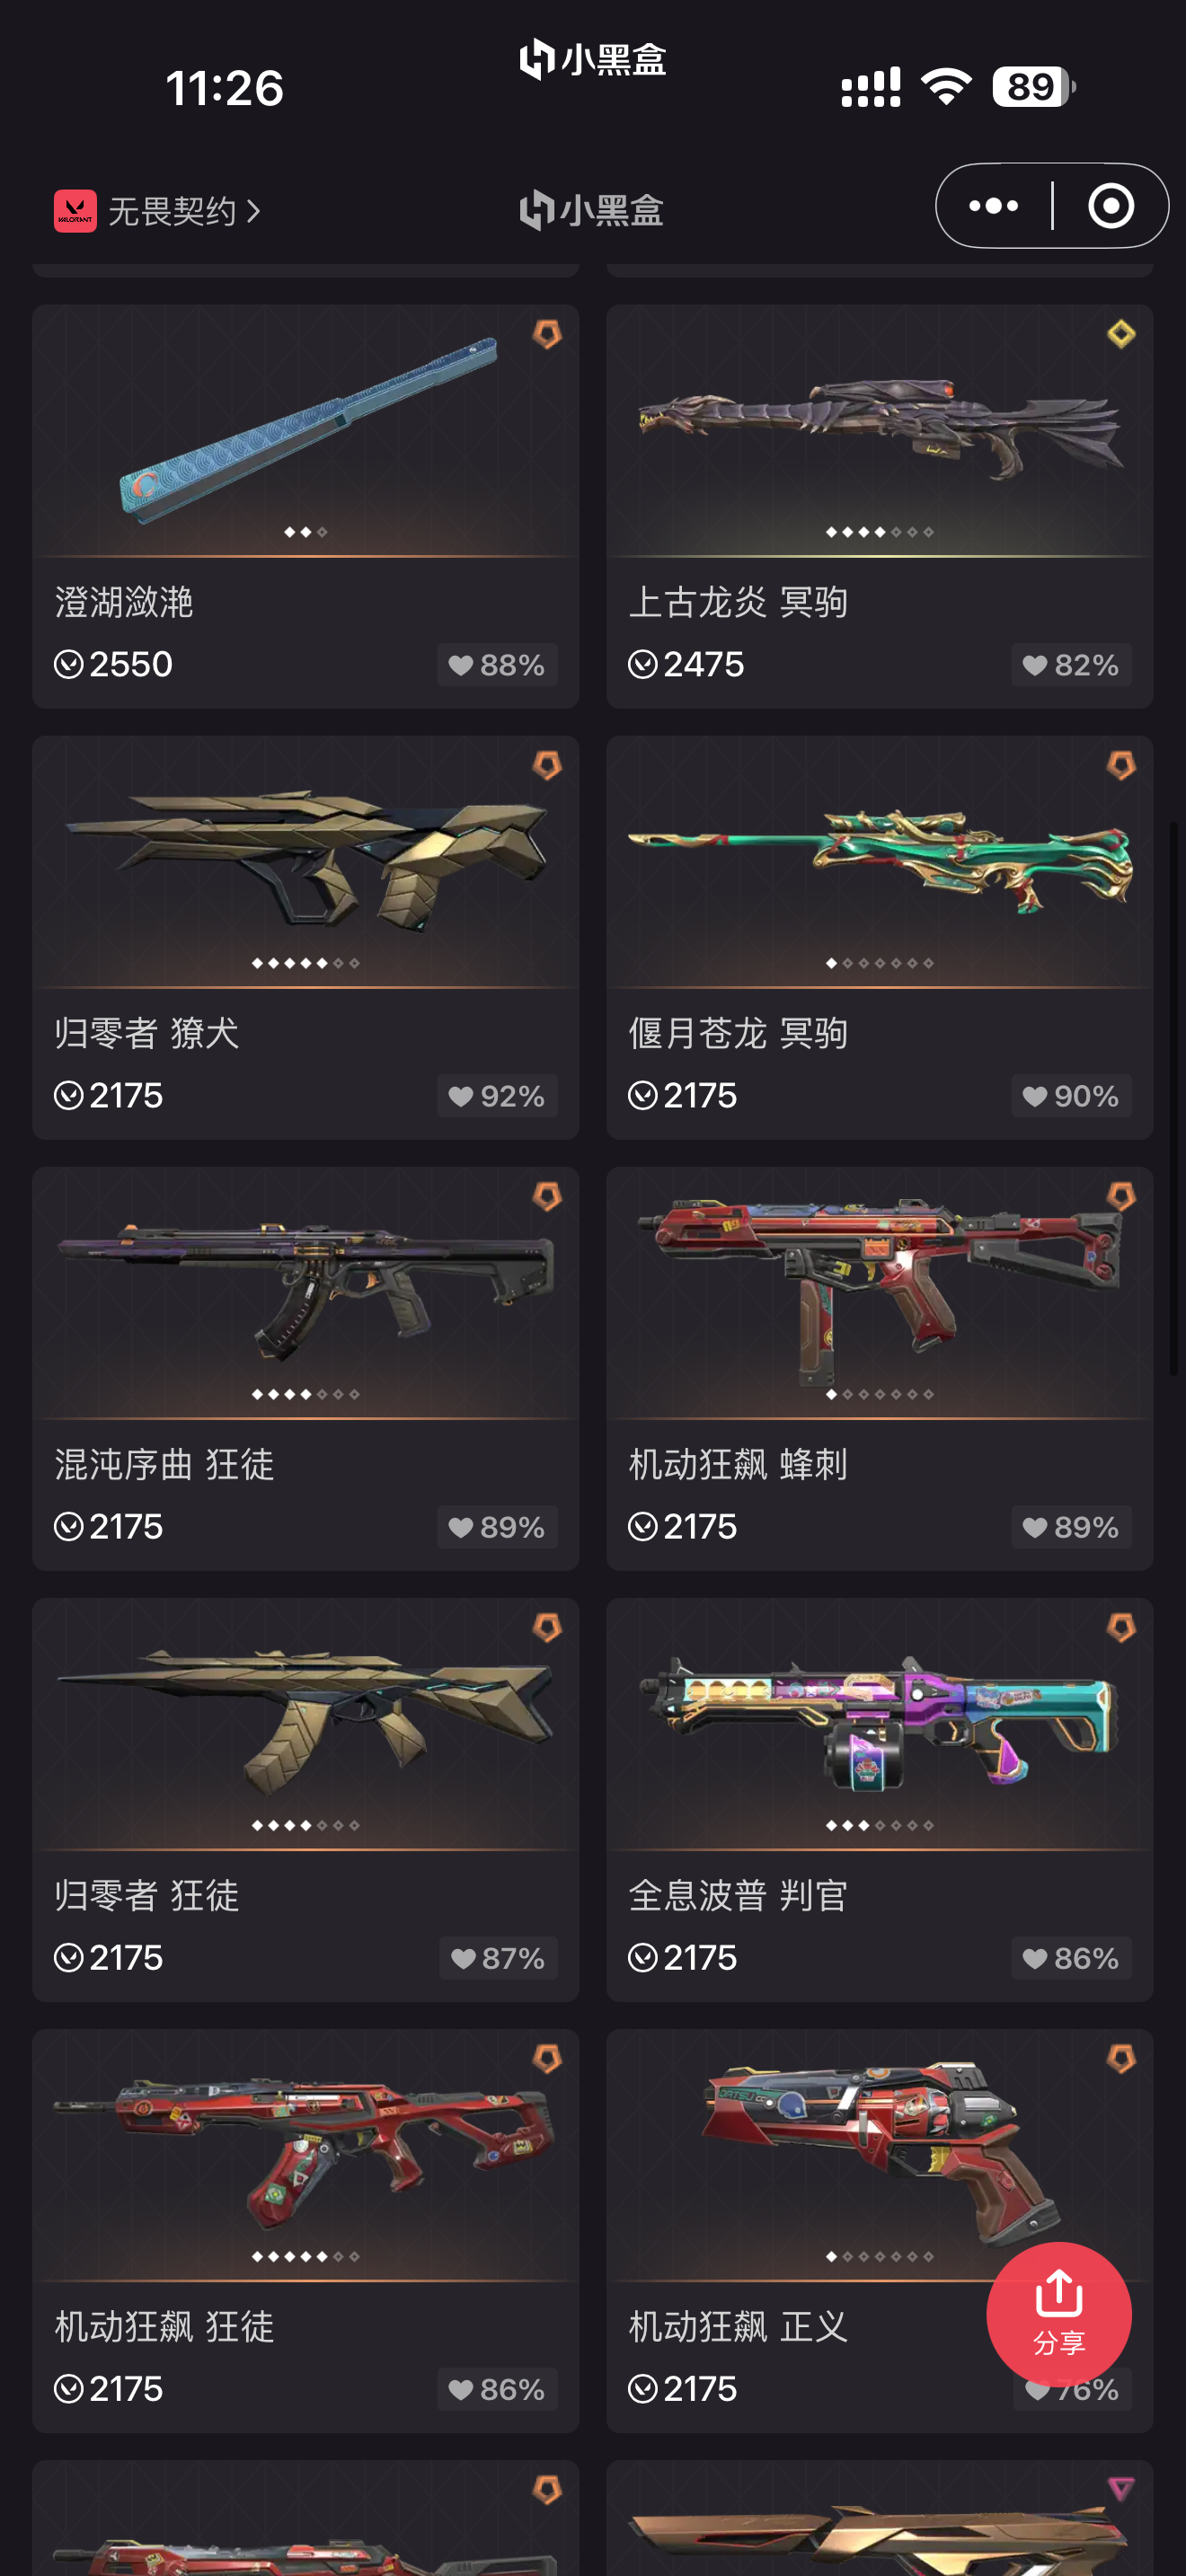Tap the pink tier badge on bottom-right card

click(1121, 2489)
